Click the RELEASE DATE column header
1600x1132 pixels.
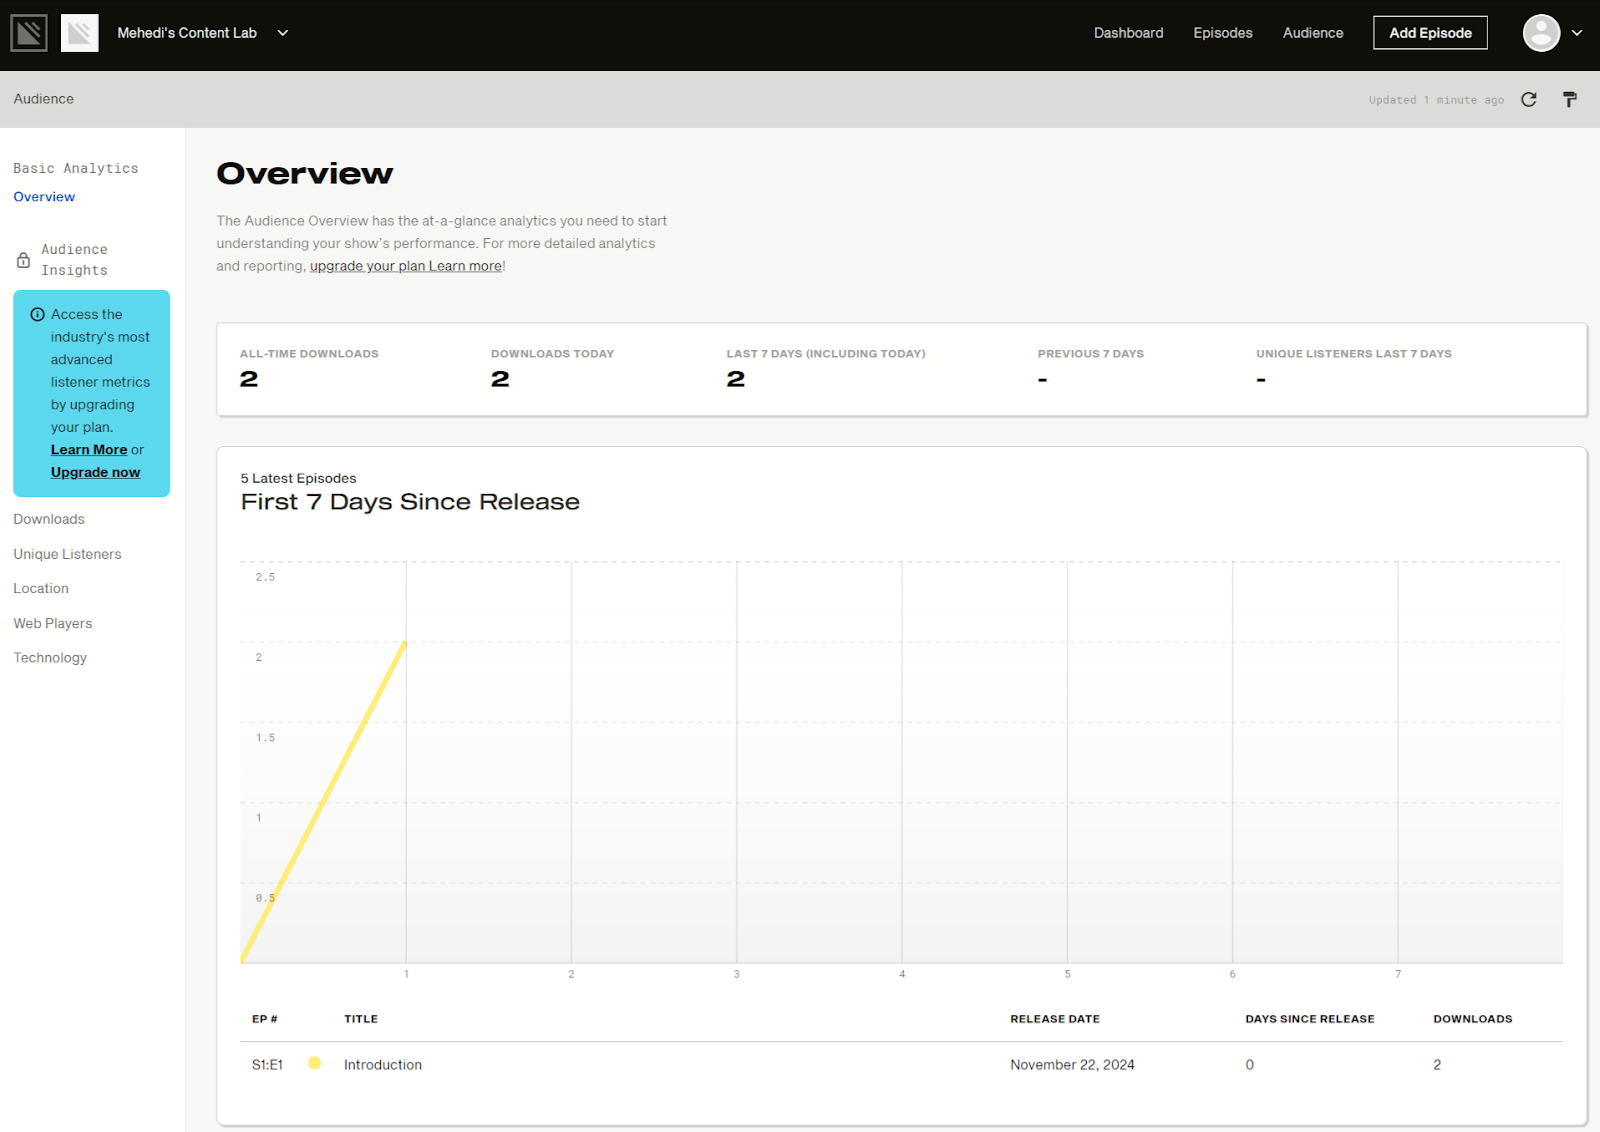(x=1055, y=1019)
